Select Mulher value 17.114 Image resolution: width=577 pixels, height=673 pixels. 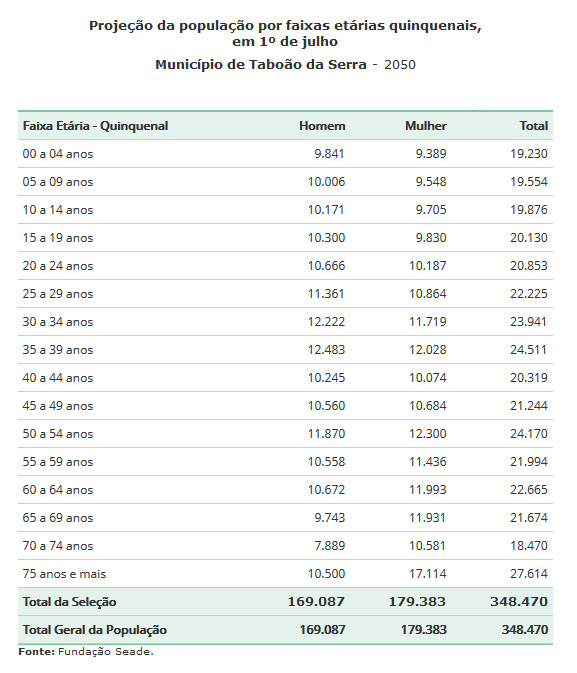tap(428, 574)
